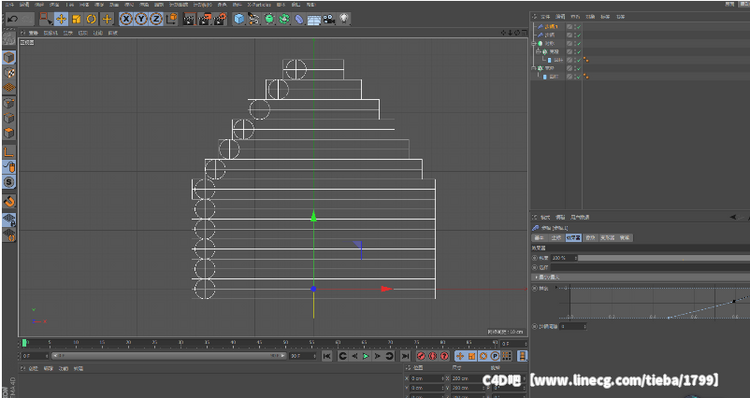
Task: Expand the min/max section triangle
Action: point(536,277)
